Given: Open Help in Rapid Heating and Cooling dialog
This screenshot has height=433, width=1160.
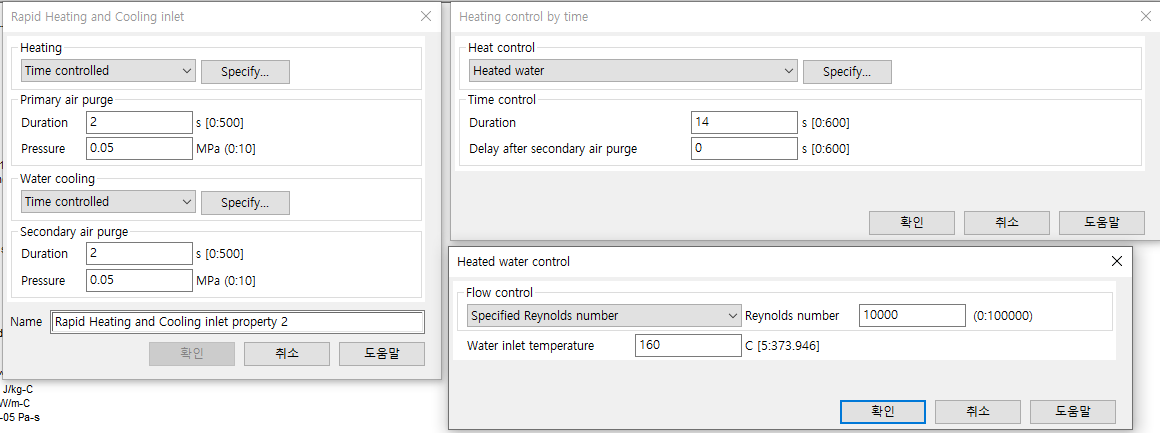Looking at the screenshot, I should (x=381, y=354).
